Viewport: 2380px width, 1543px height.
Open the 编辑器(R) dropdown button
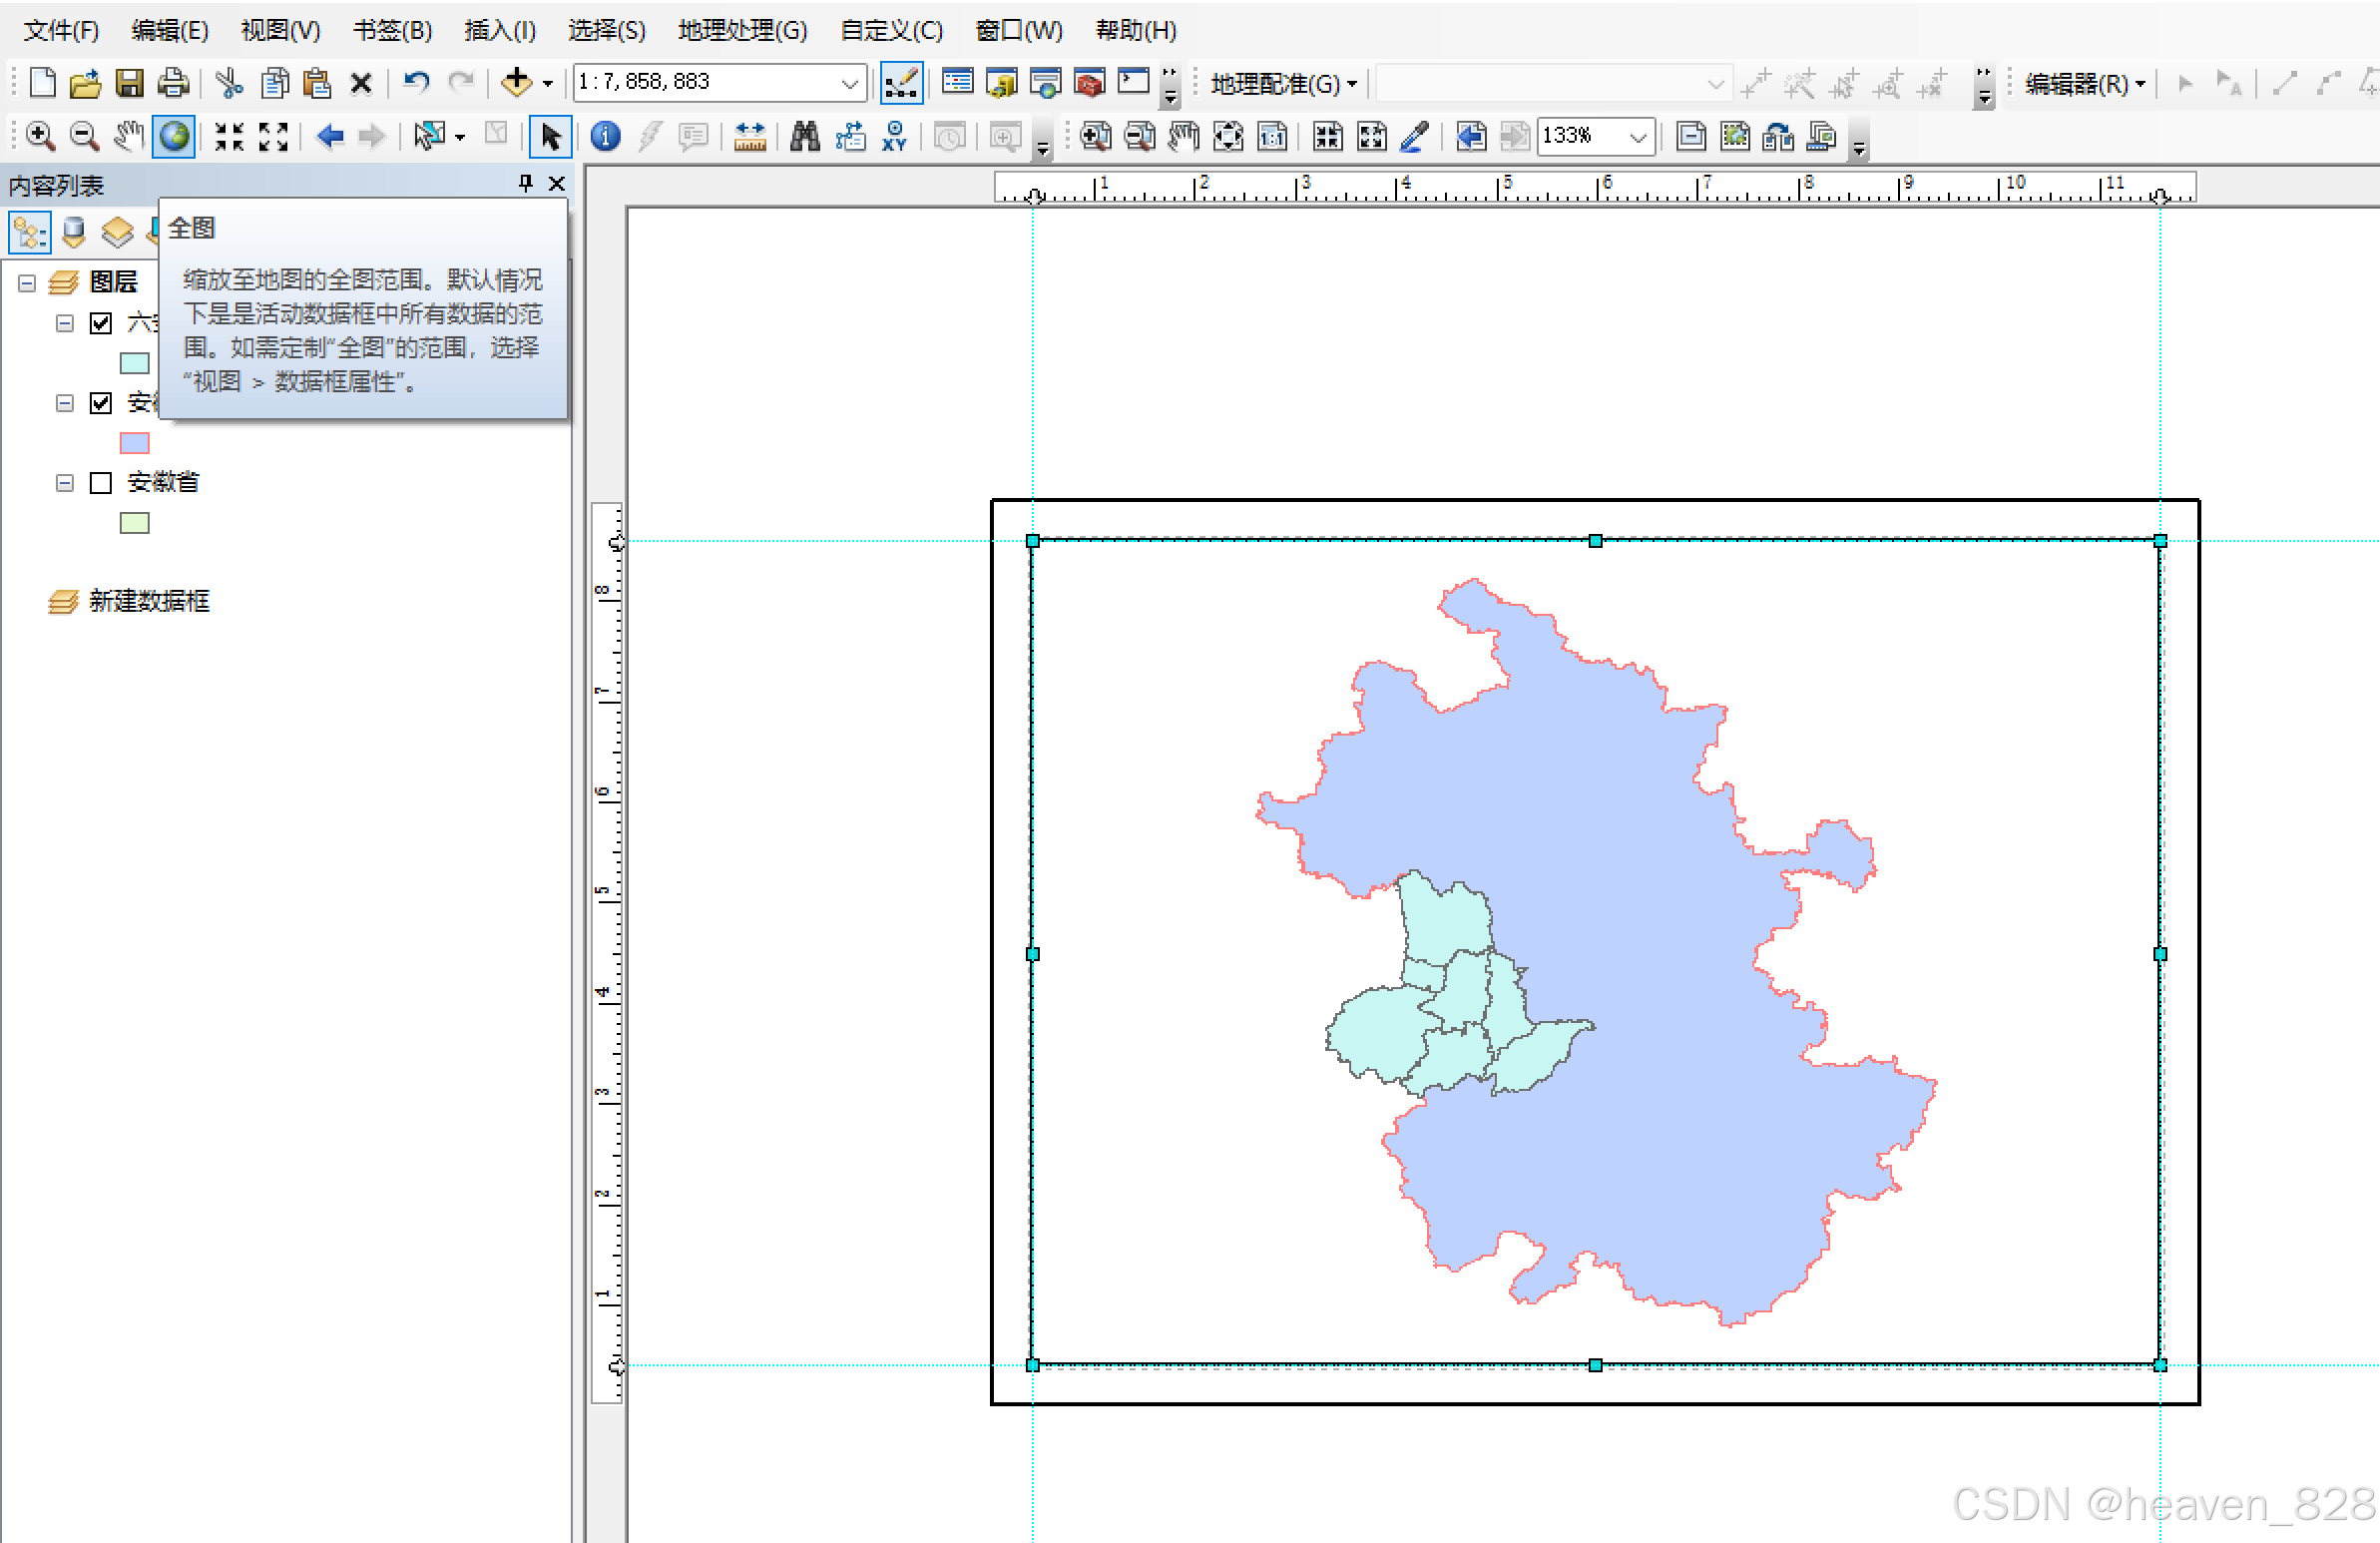click(2084, 84)
